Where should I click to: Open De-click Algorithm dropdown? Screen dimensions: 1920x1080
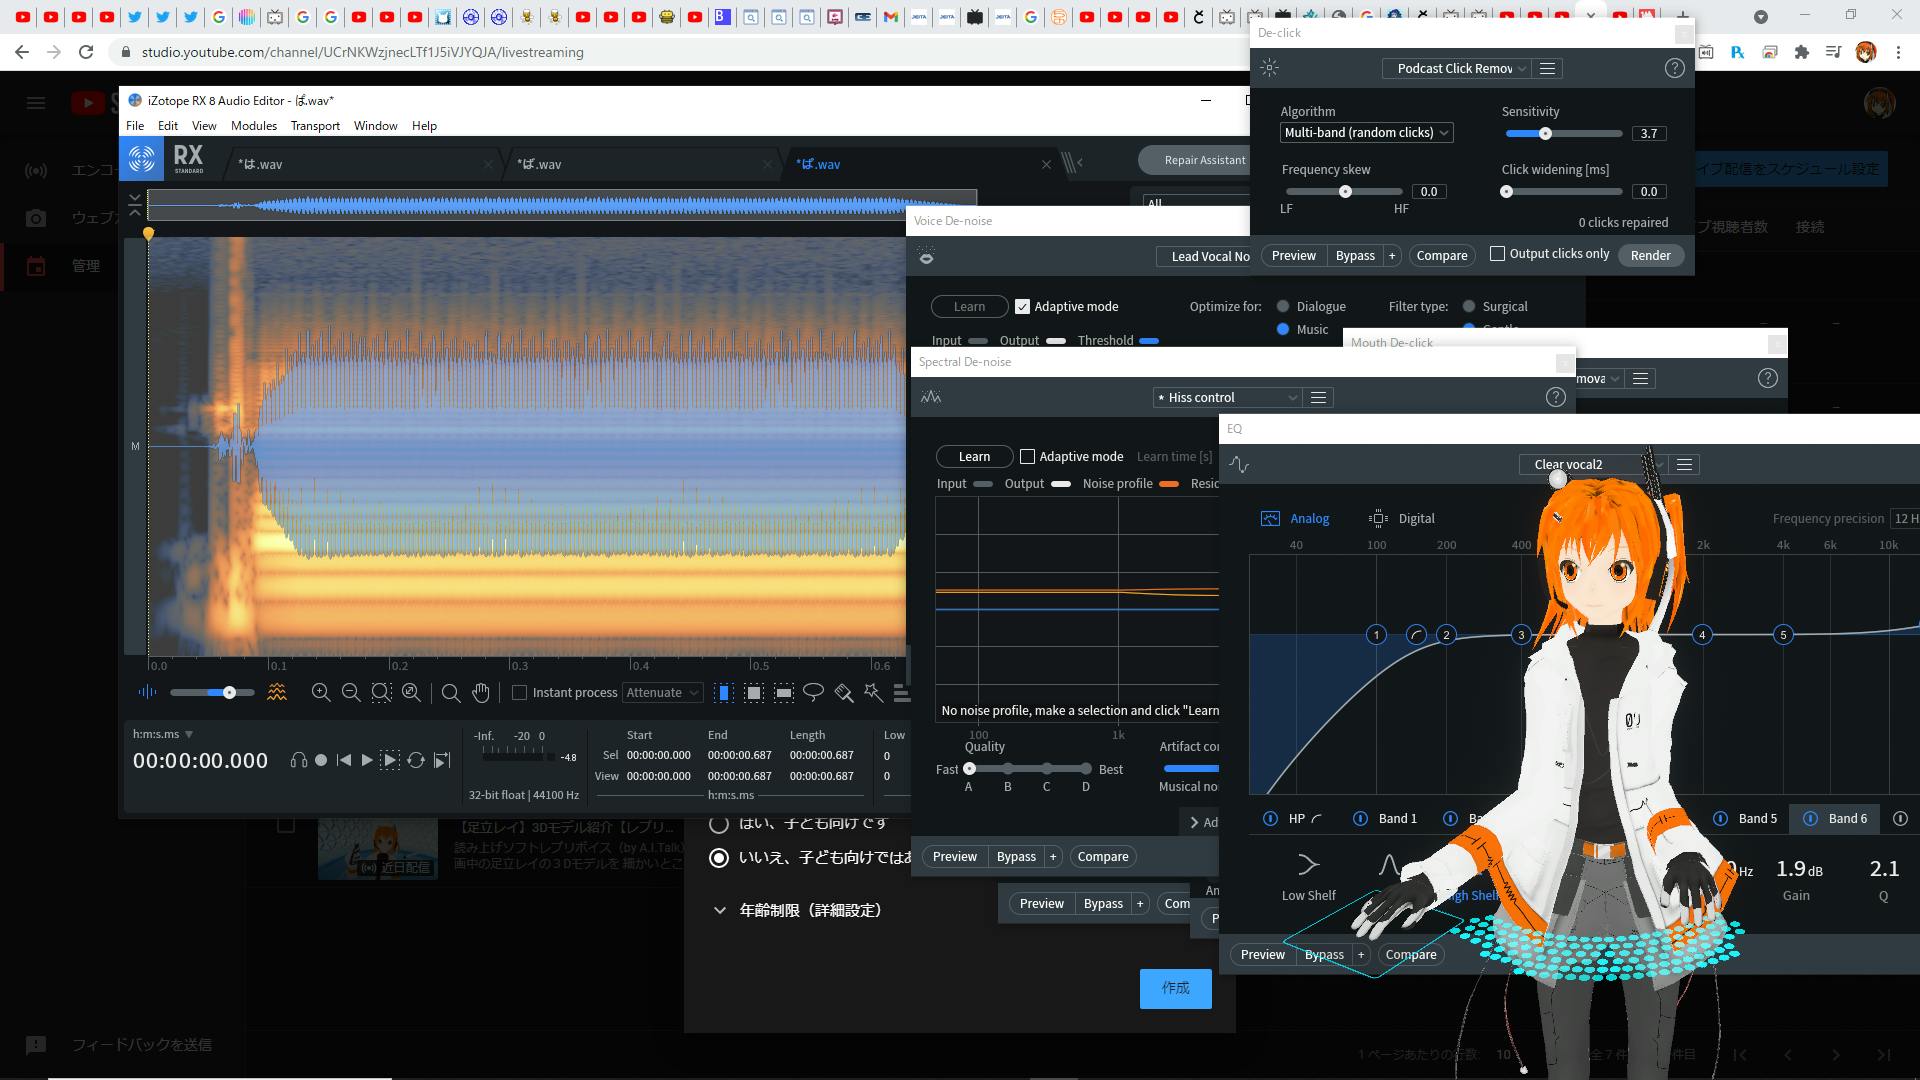[x=1366, y=132]
